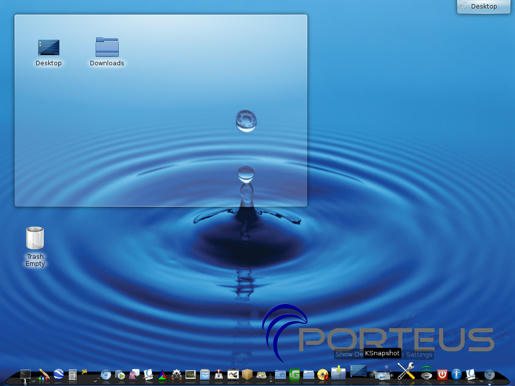The height and width of the screenshot is (386, 515).
Task: Launch the blue striped globe app in the dock
Action: point(59,374)
